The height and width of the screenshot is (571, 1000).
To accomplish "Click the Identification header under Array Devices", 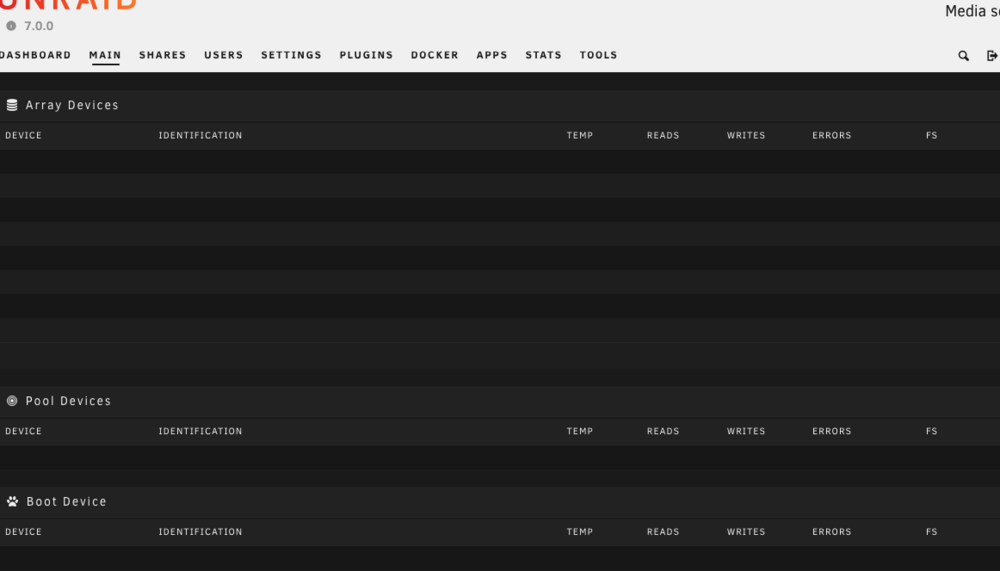I will click(200, 135).
